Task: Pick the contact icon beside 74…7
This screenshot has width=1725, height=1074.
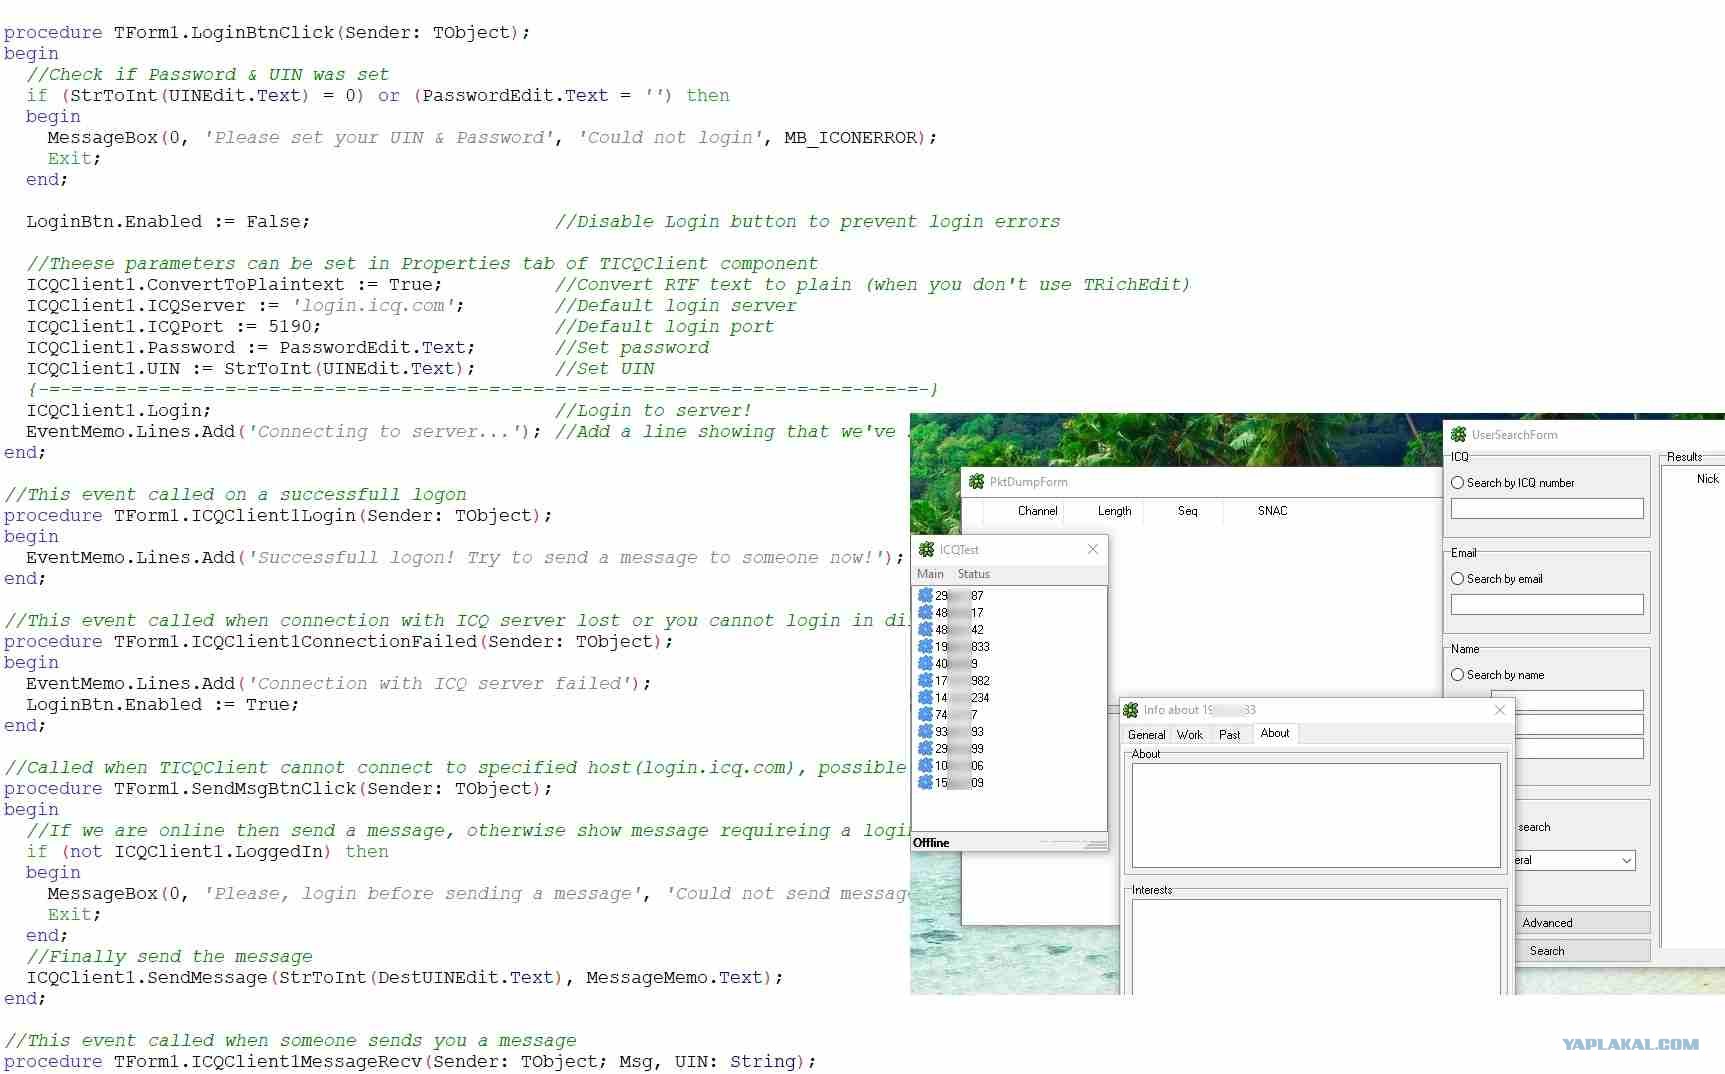Action: point(925,714)
